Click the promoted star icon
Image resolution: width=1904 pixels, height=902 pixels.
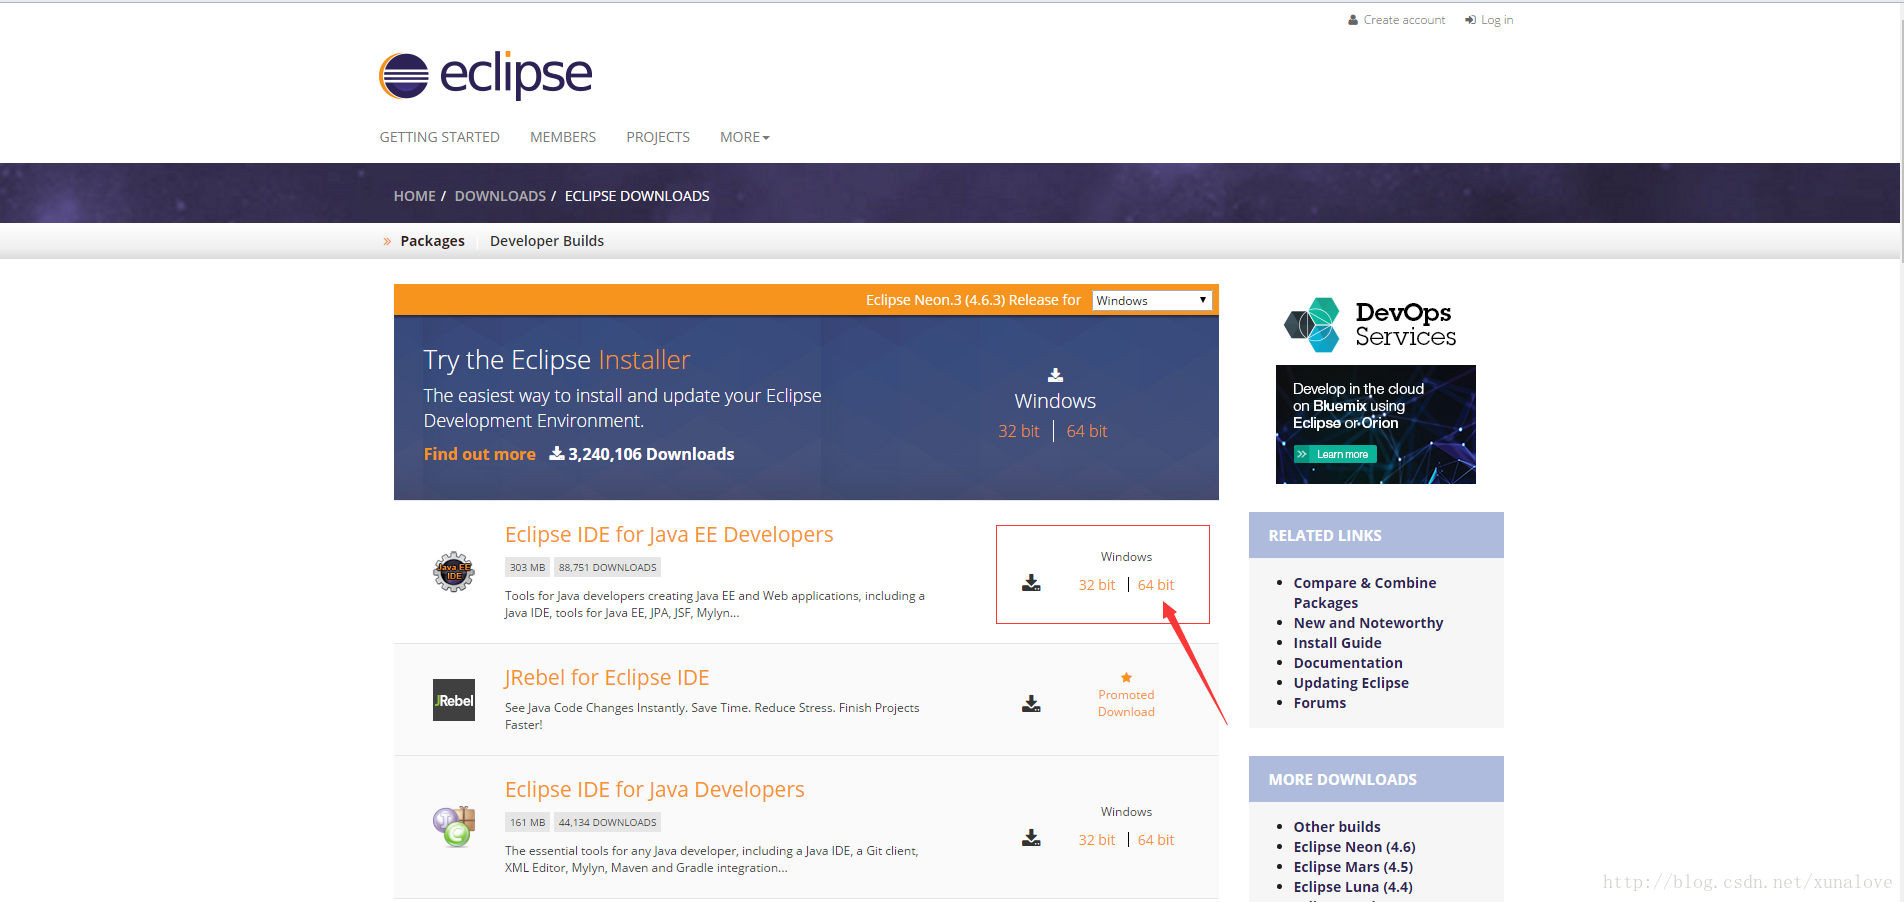pos(1126,677)
